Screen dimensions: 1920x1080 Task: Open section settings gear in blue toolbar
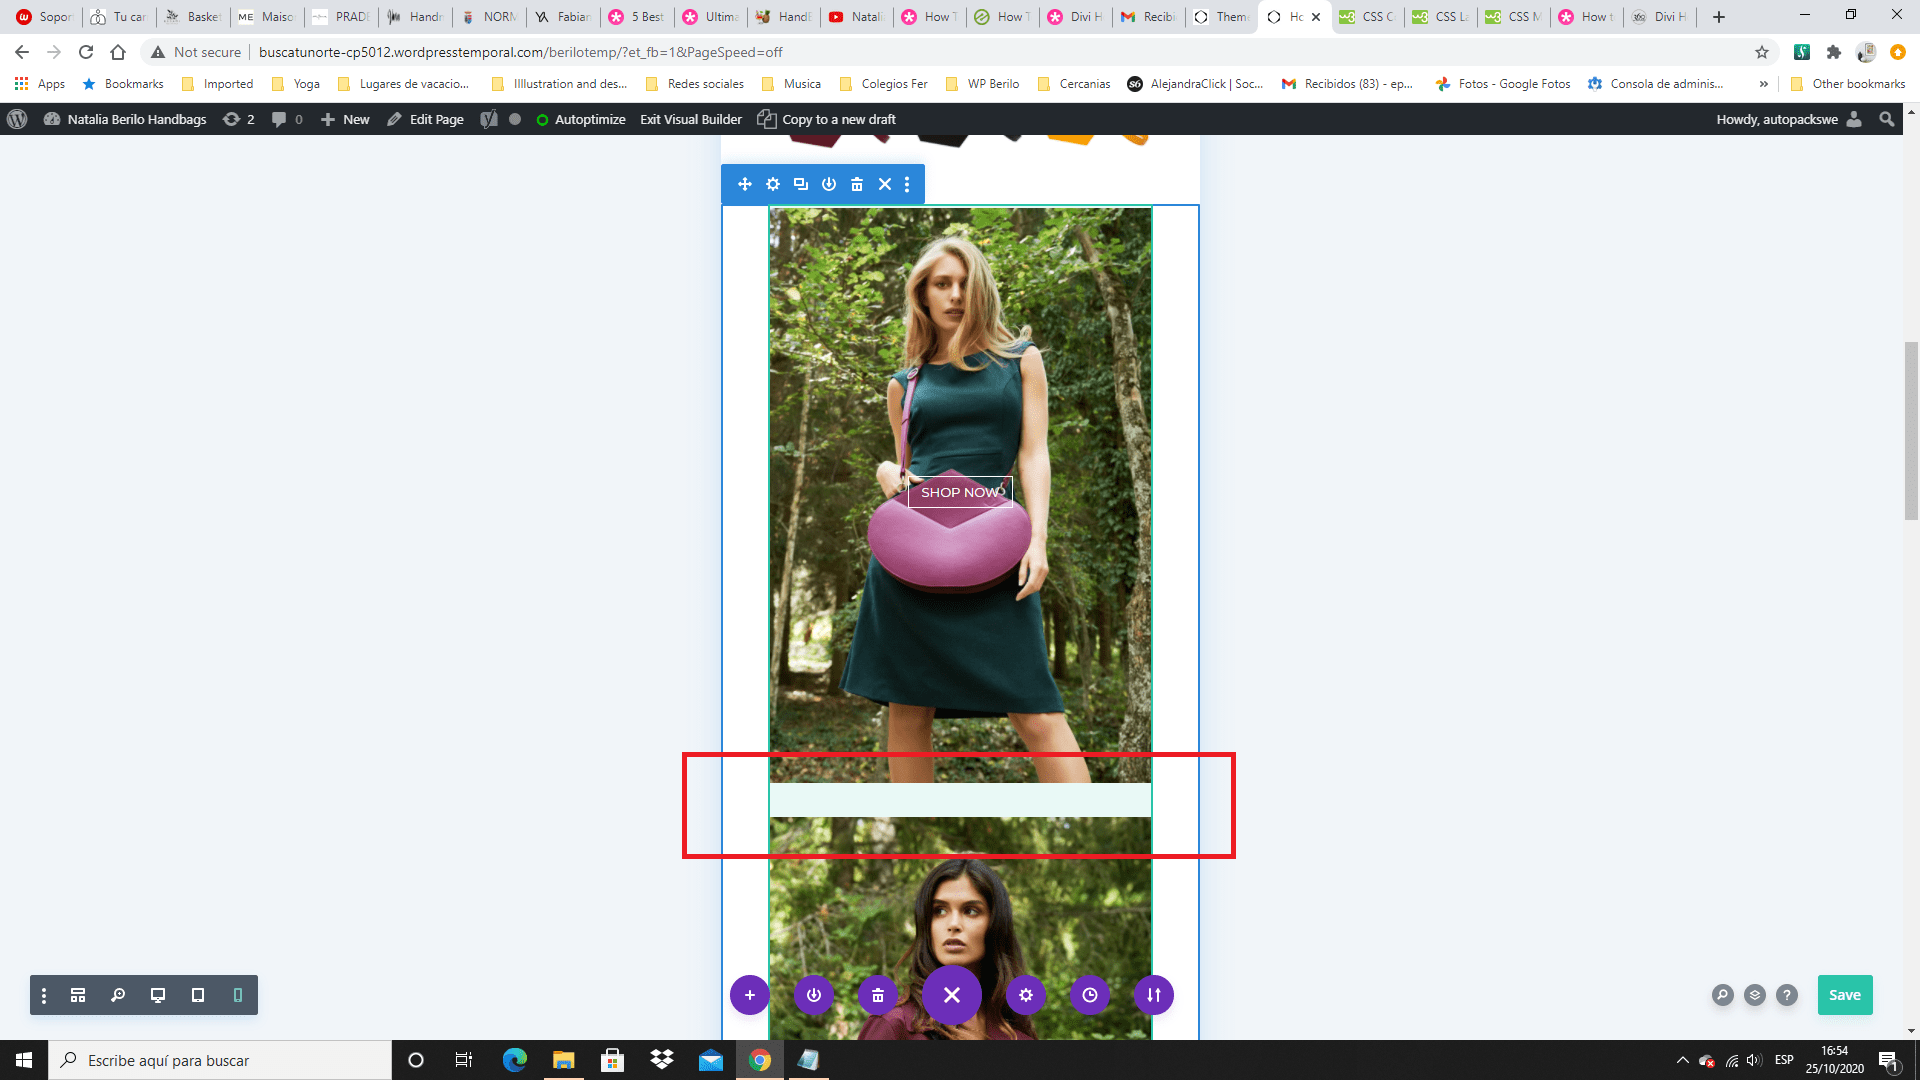click(773, 184)
